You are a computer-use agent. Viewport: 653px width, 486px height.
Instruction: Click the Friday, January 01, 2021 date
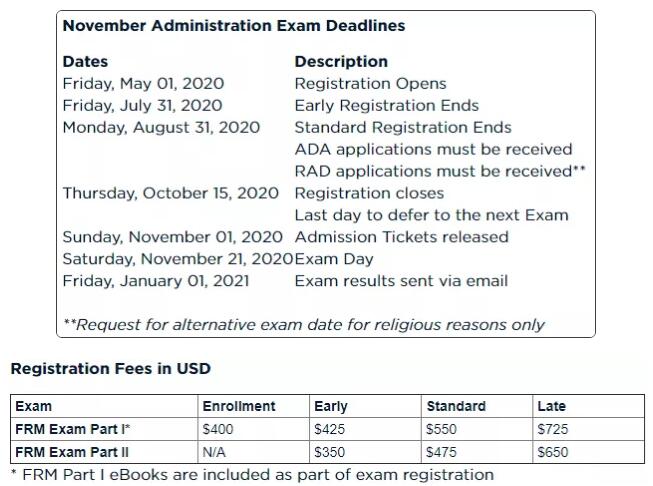(x=155, y=281)
